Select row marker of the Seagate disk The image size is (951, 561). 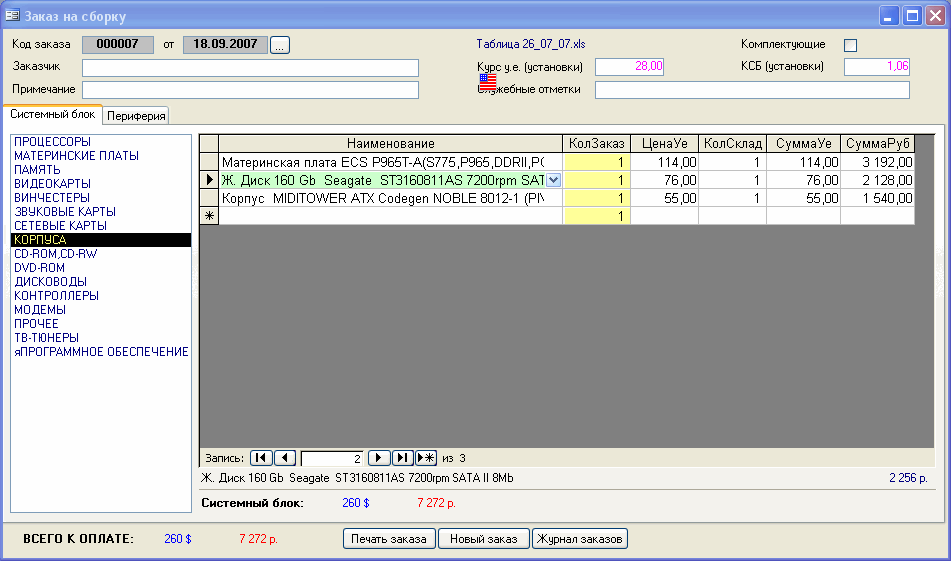[x=209, y=180]
